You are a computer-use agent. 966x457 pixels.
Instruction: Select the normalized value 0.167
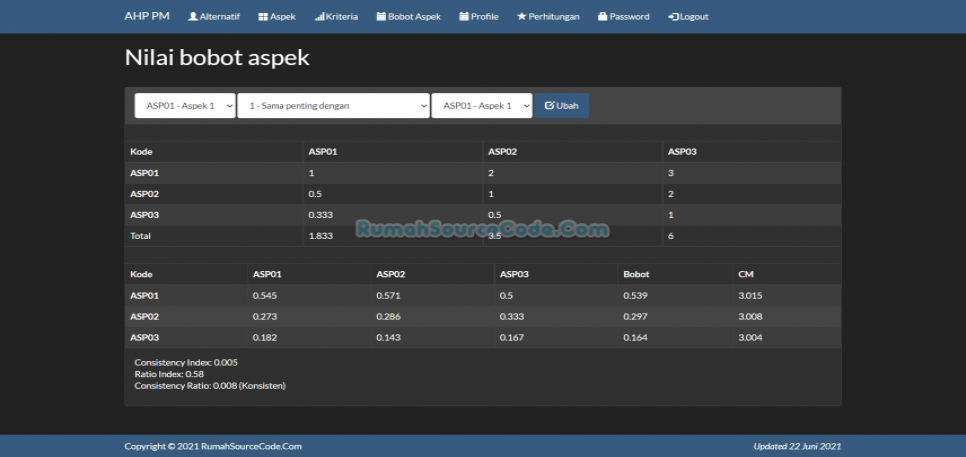point(512,338)
